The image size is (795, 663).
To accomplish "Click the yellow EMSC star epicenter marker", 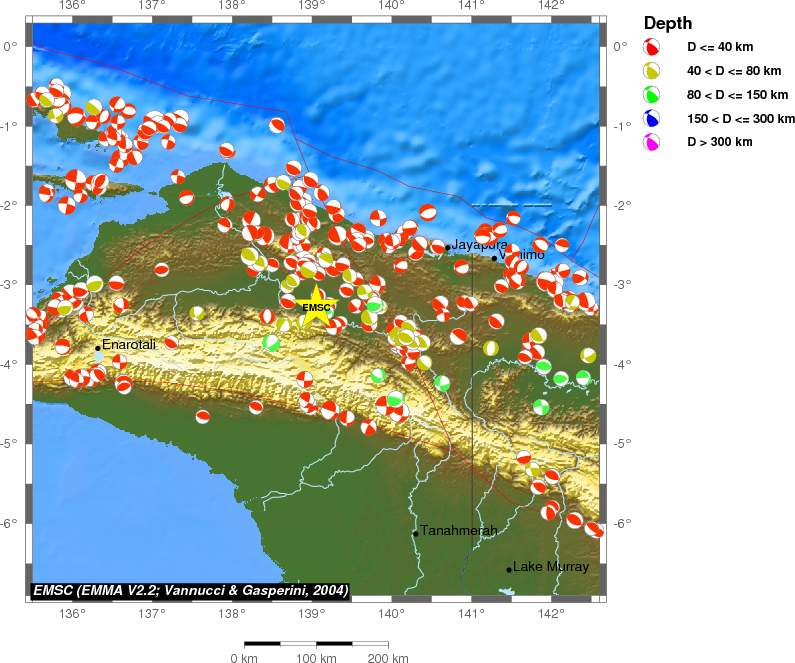I will click(316, 307).
